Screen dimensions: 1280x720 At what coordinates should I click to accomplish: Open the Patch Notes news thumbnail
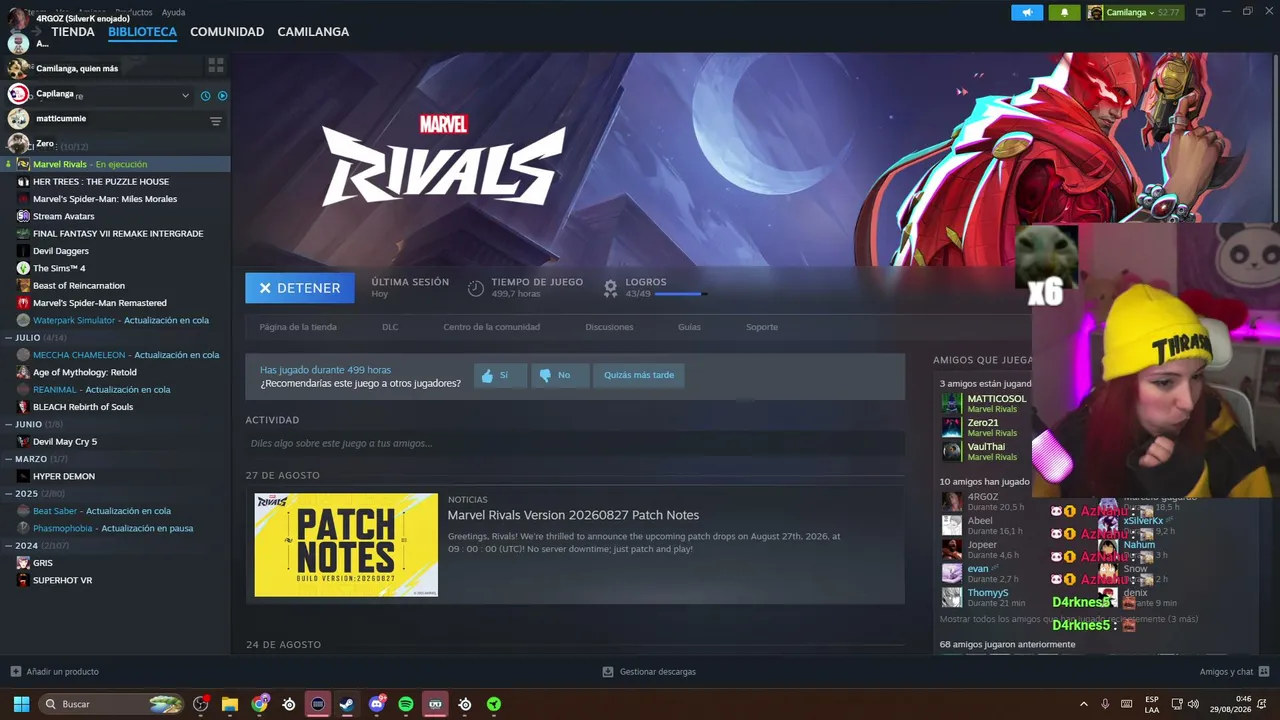(346, 545)
